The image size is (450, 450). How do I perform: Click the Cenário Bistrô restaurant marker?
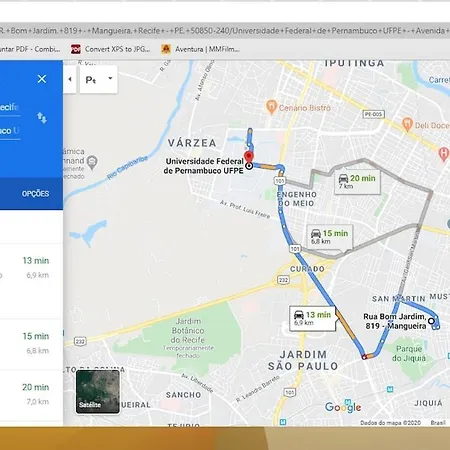pos(272,107)
